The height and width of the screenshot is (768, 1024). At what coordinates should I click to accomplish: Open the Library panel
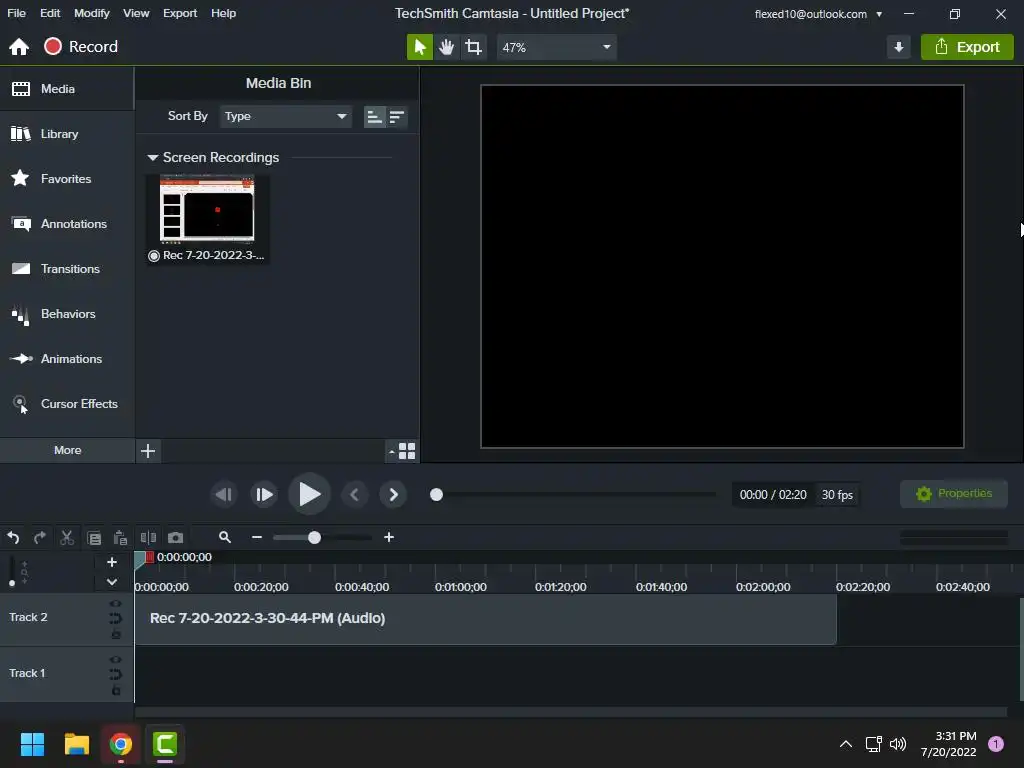tap(67, 134)
